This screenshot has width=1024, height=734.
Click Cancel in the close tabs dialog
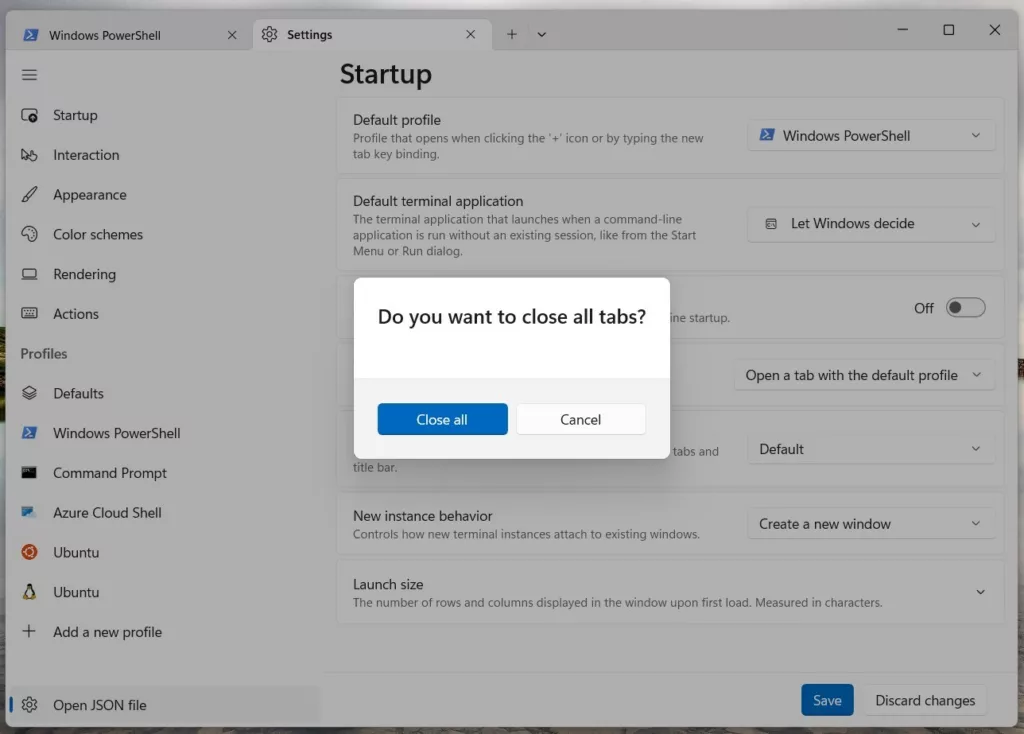coord(581,419)
